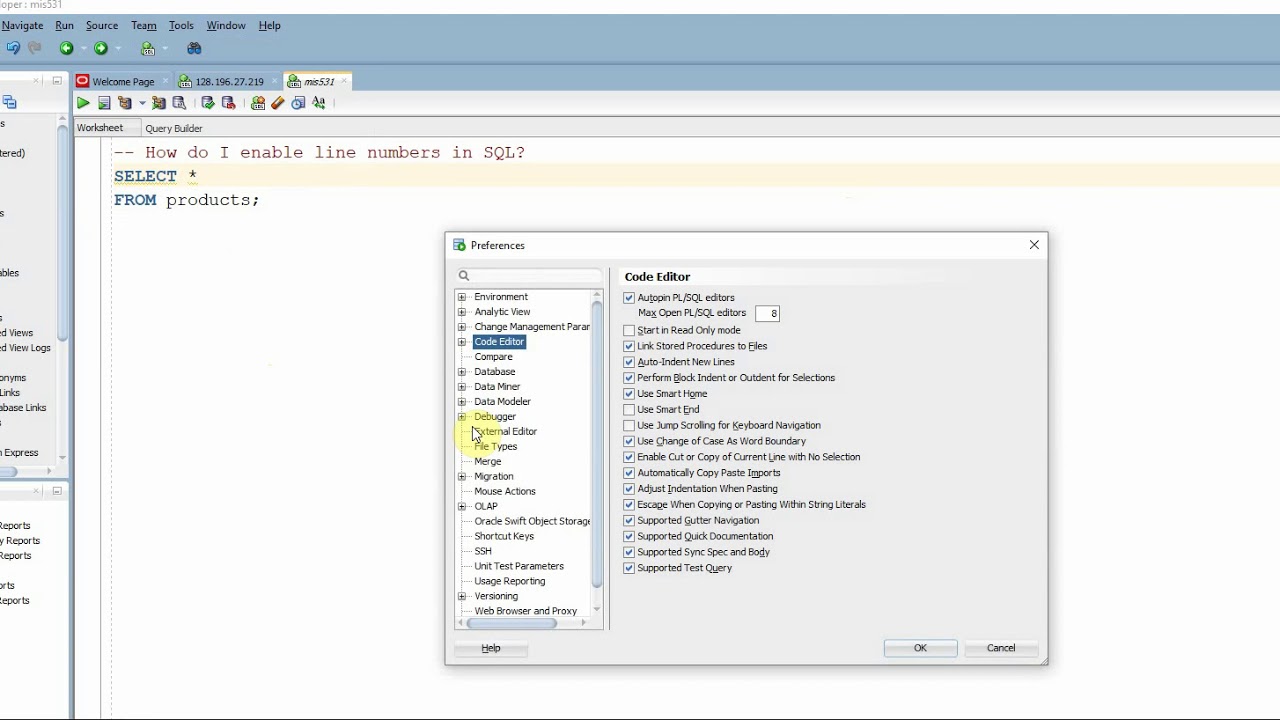
Task: Click the Help button in Preferences
Action: coord(491,648)
